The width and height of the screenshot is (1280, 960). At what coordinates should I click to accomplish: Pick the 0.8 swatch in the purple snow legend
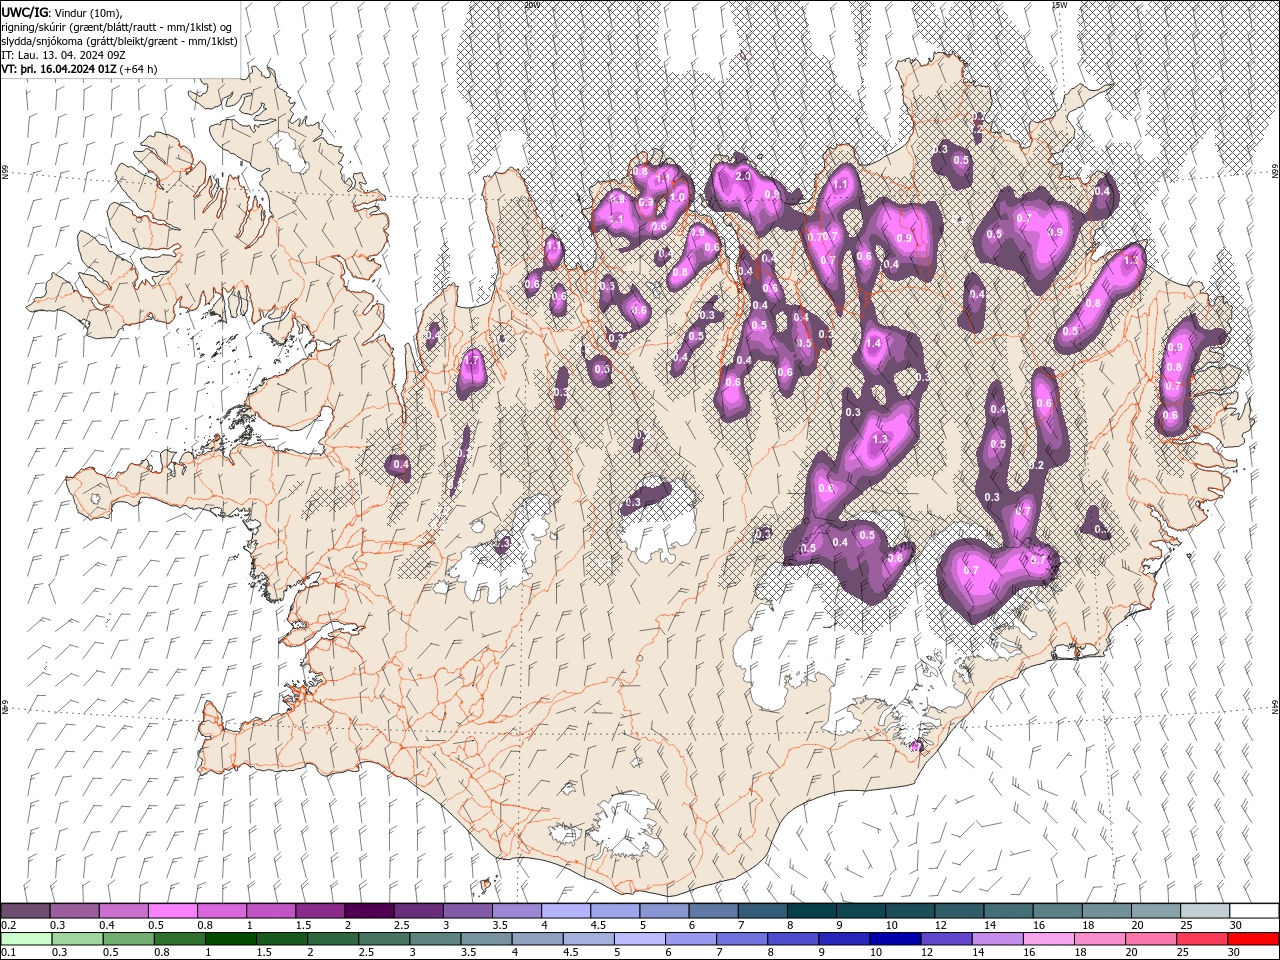coord(221,911)
